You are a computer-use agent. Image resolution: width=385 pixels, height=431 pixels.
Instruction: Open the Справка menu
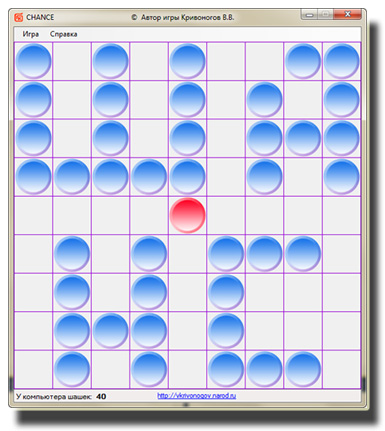64,34
